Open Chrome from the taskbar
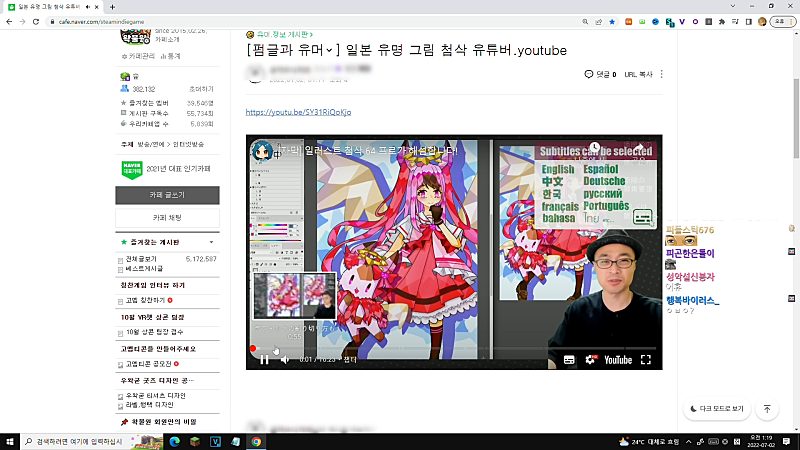The image size is (800, 450). pyautogui.click(x=256, y=441)
